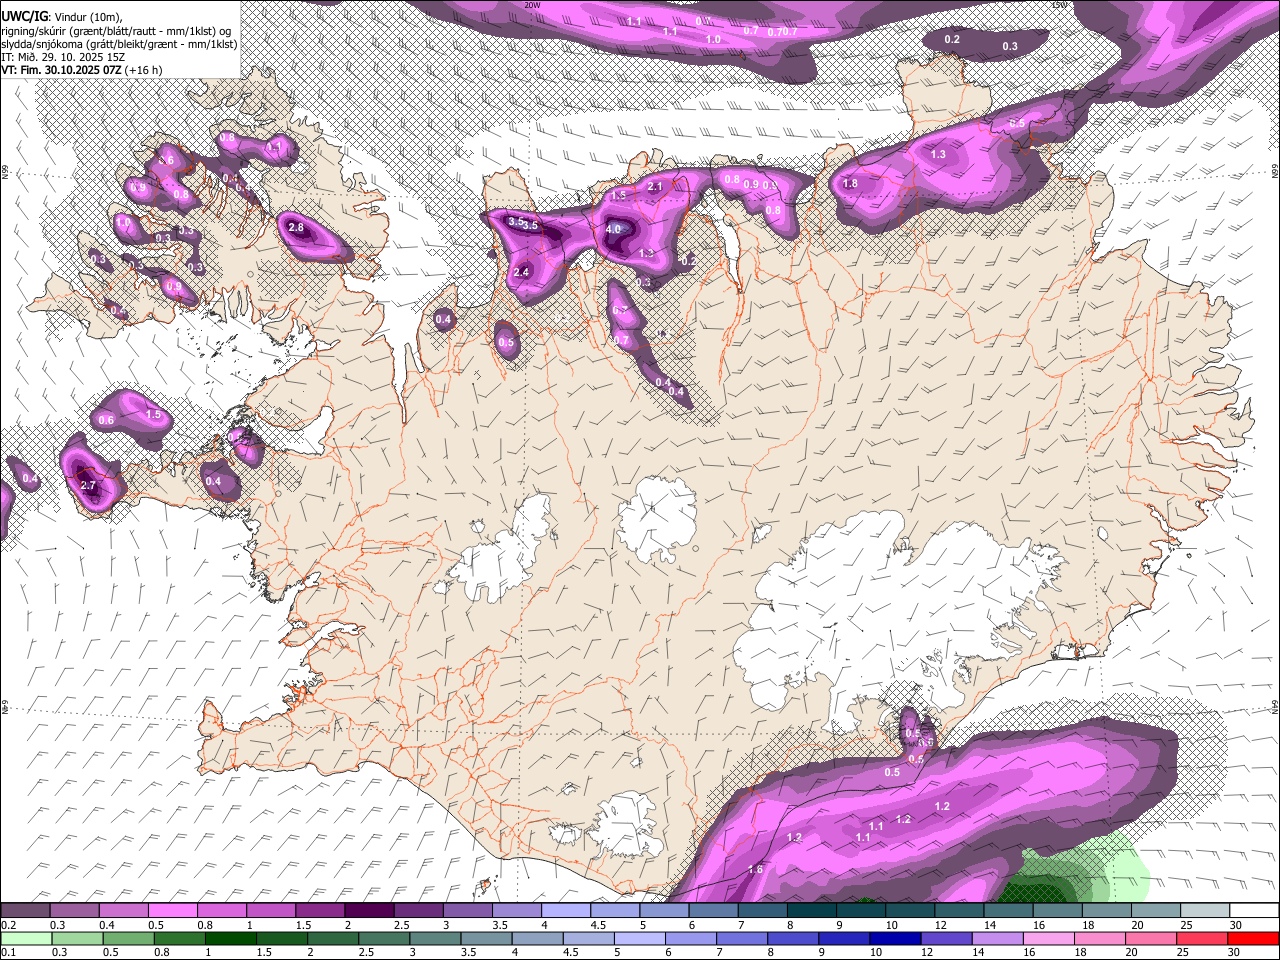1280x960 pixels.
Task: Select the dark teal 9 swatch in top legend
Action: tap(861, 911)
